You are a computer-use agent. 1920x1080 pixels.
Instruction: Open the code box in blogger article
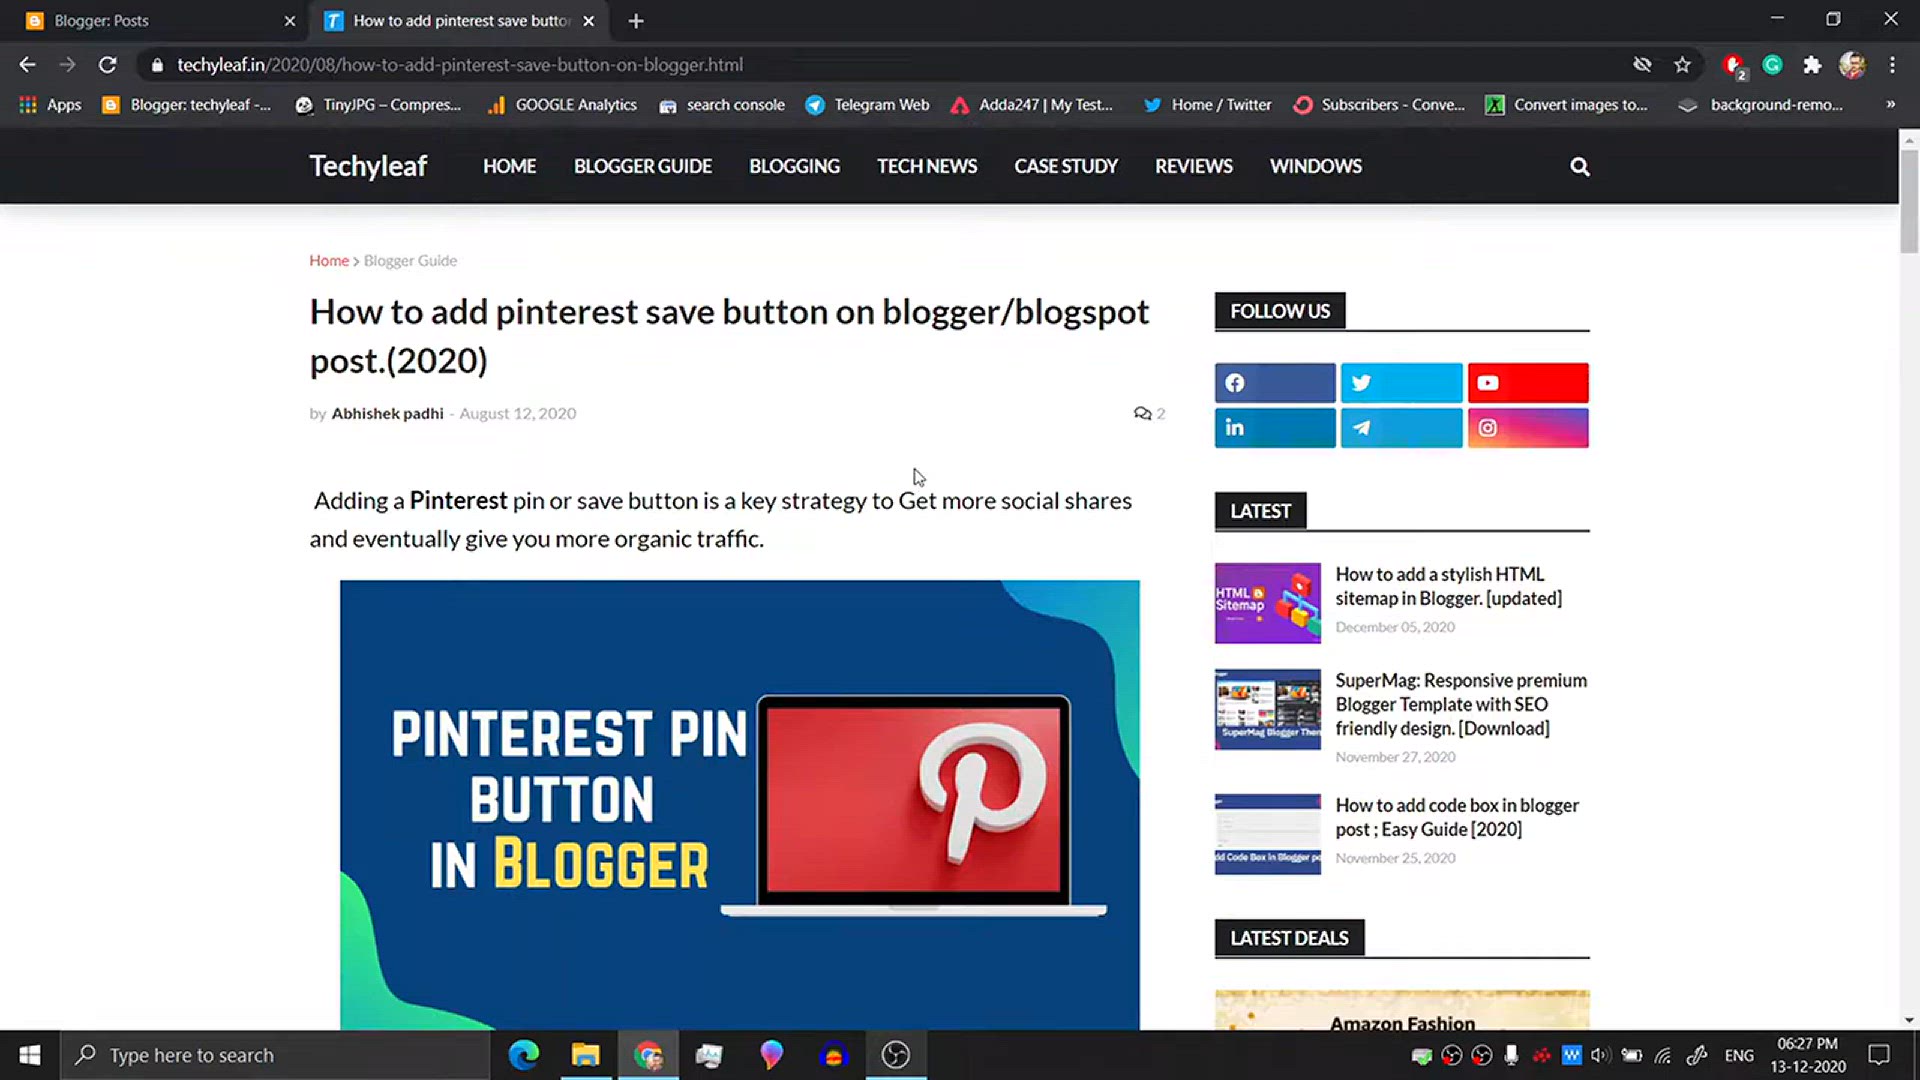click(1457, 817)
